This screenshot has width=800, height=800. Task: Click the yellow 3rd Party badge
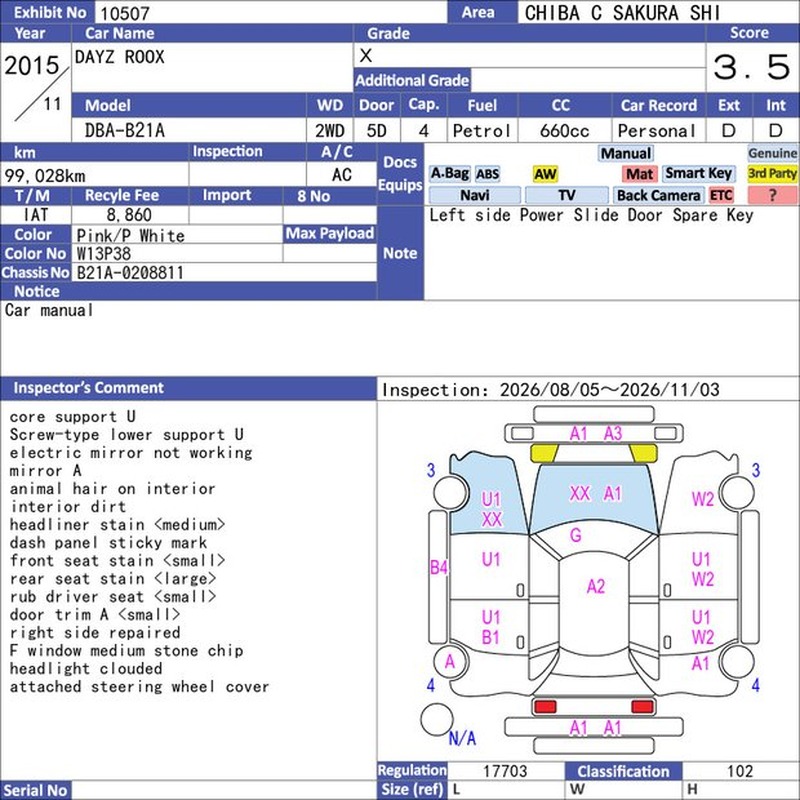click(772, 174)
